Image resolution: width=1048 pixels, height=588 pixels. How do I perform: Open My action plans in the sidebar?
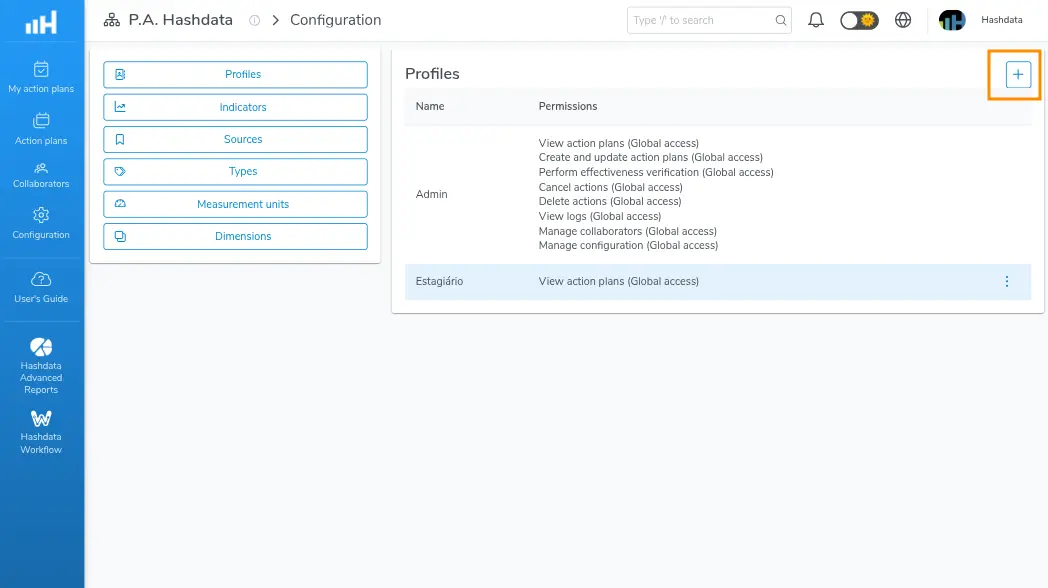click(41, 78)
